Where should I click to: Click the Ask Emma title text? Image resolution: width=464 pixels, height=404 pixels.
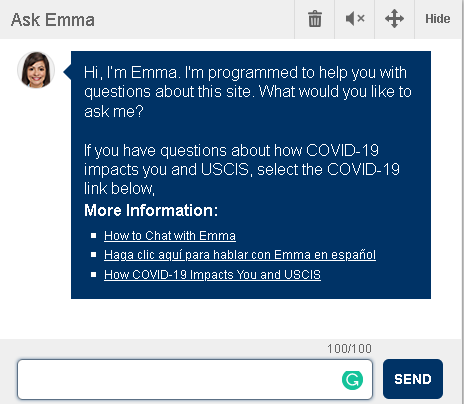[53, 20]
